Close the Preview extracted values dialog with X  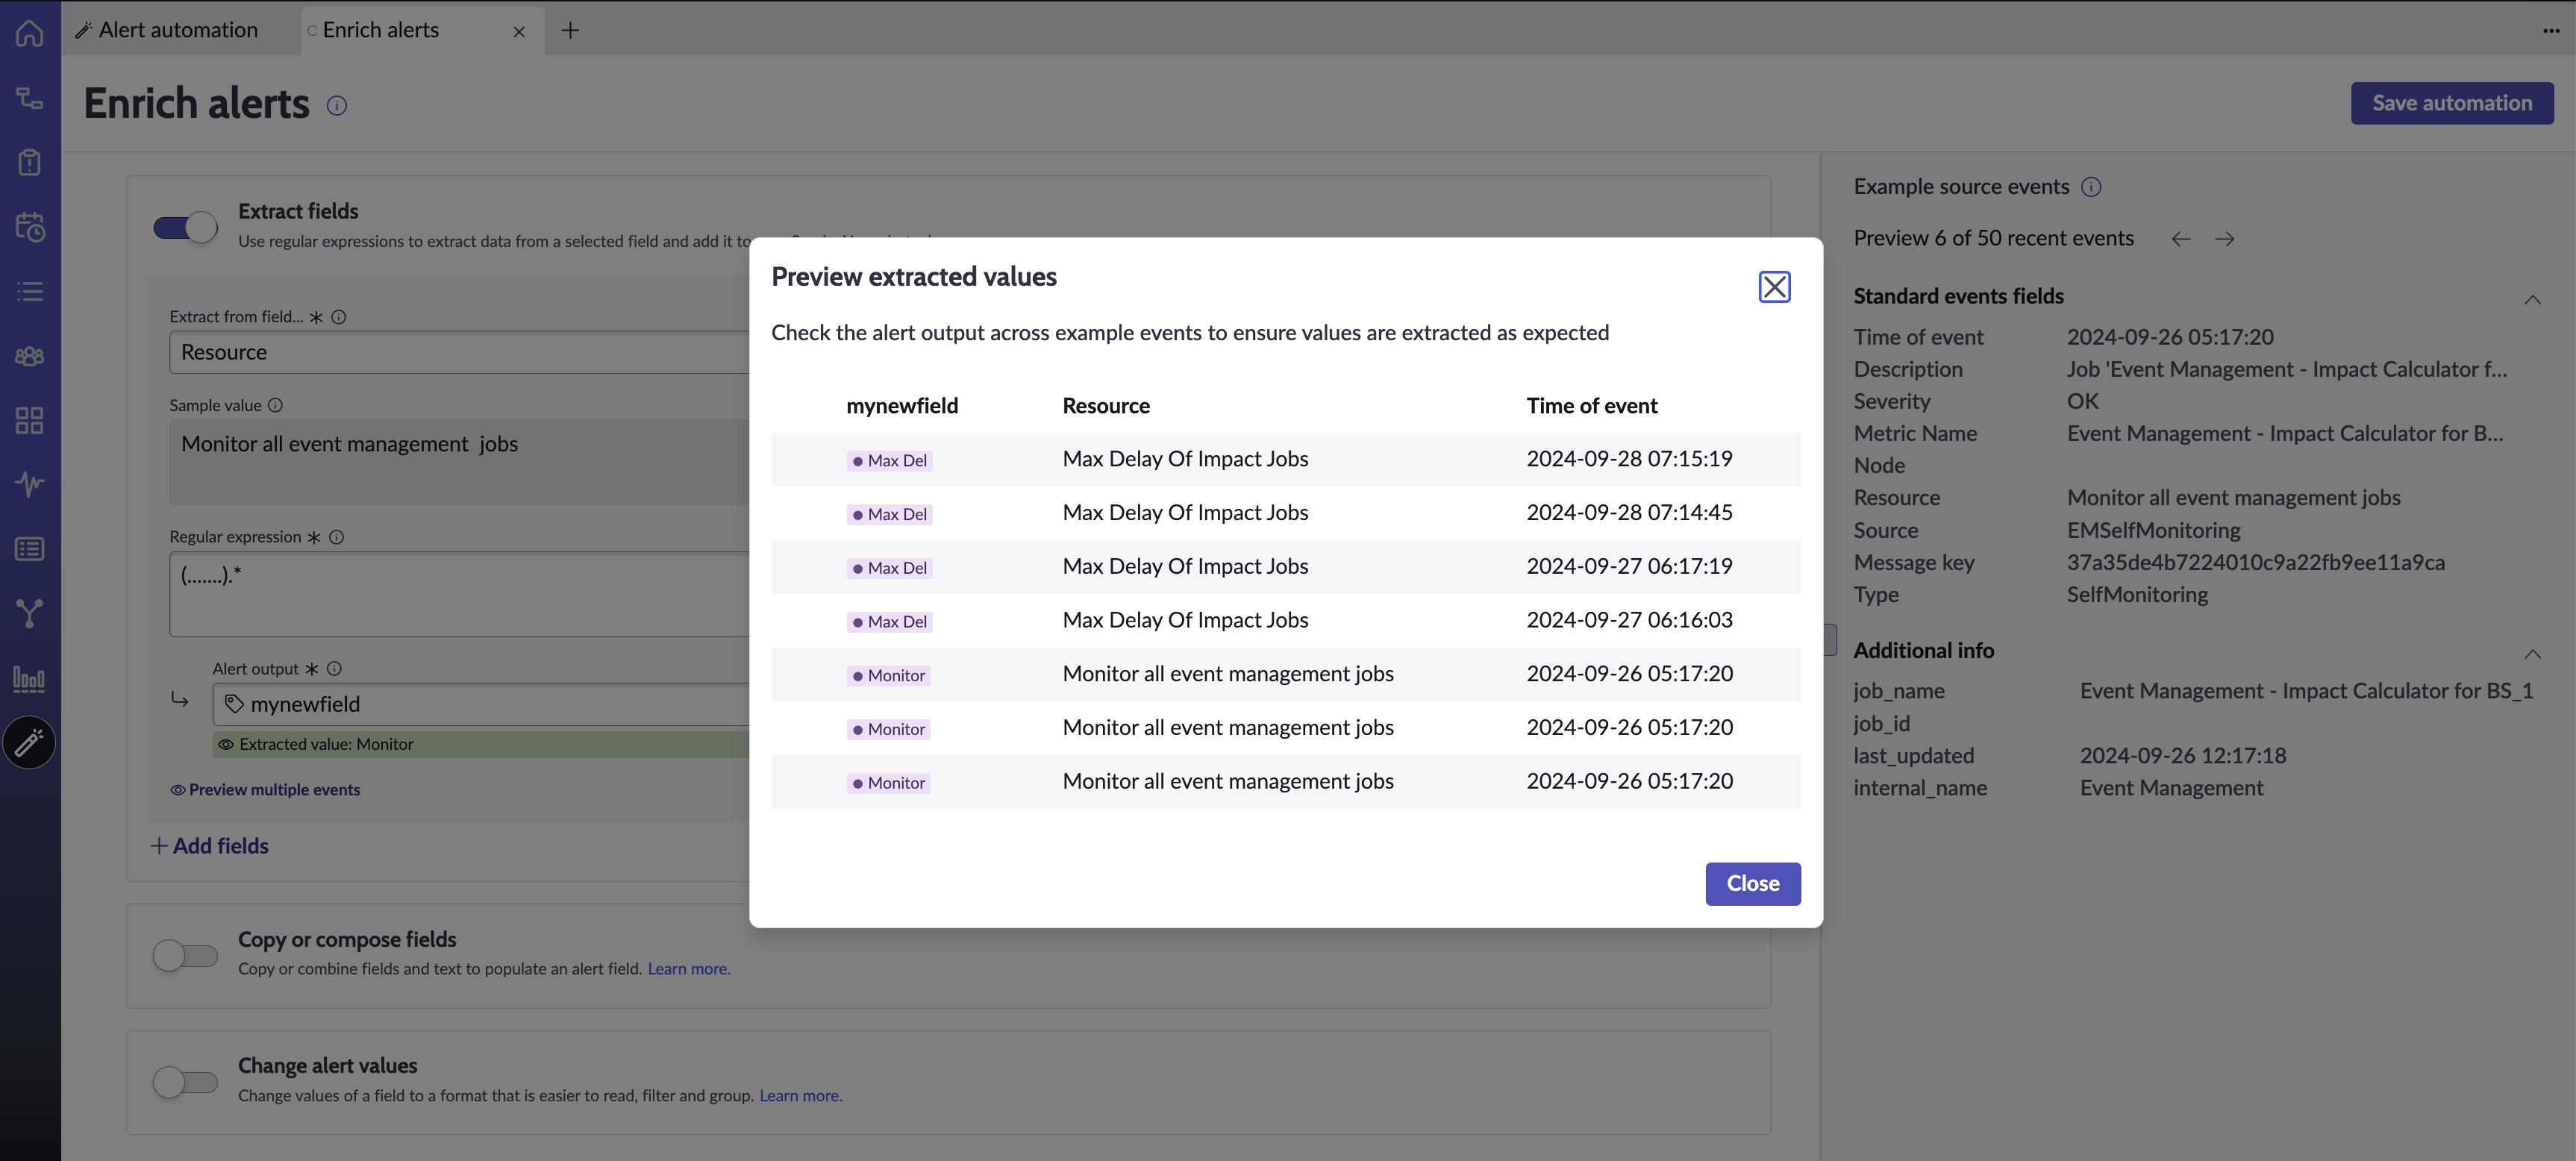(x=1774, y=287)
